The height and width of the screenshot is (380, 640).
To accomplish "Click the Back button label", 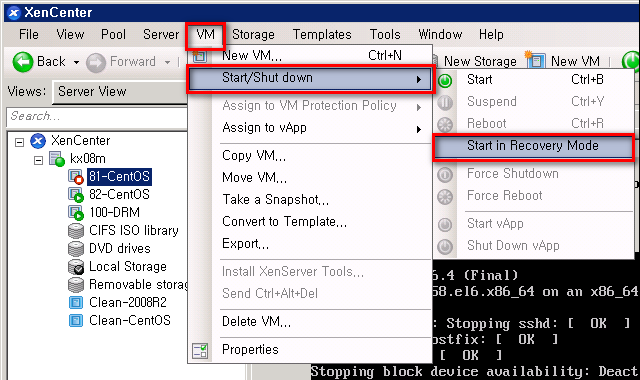I will coord(51,62).
